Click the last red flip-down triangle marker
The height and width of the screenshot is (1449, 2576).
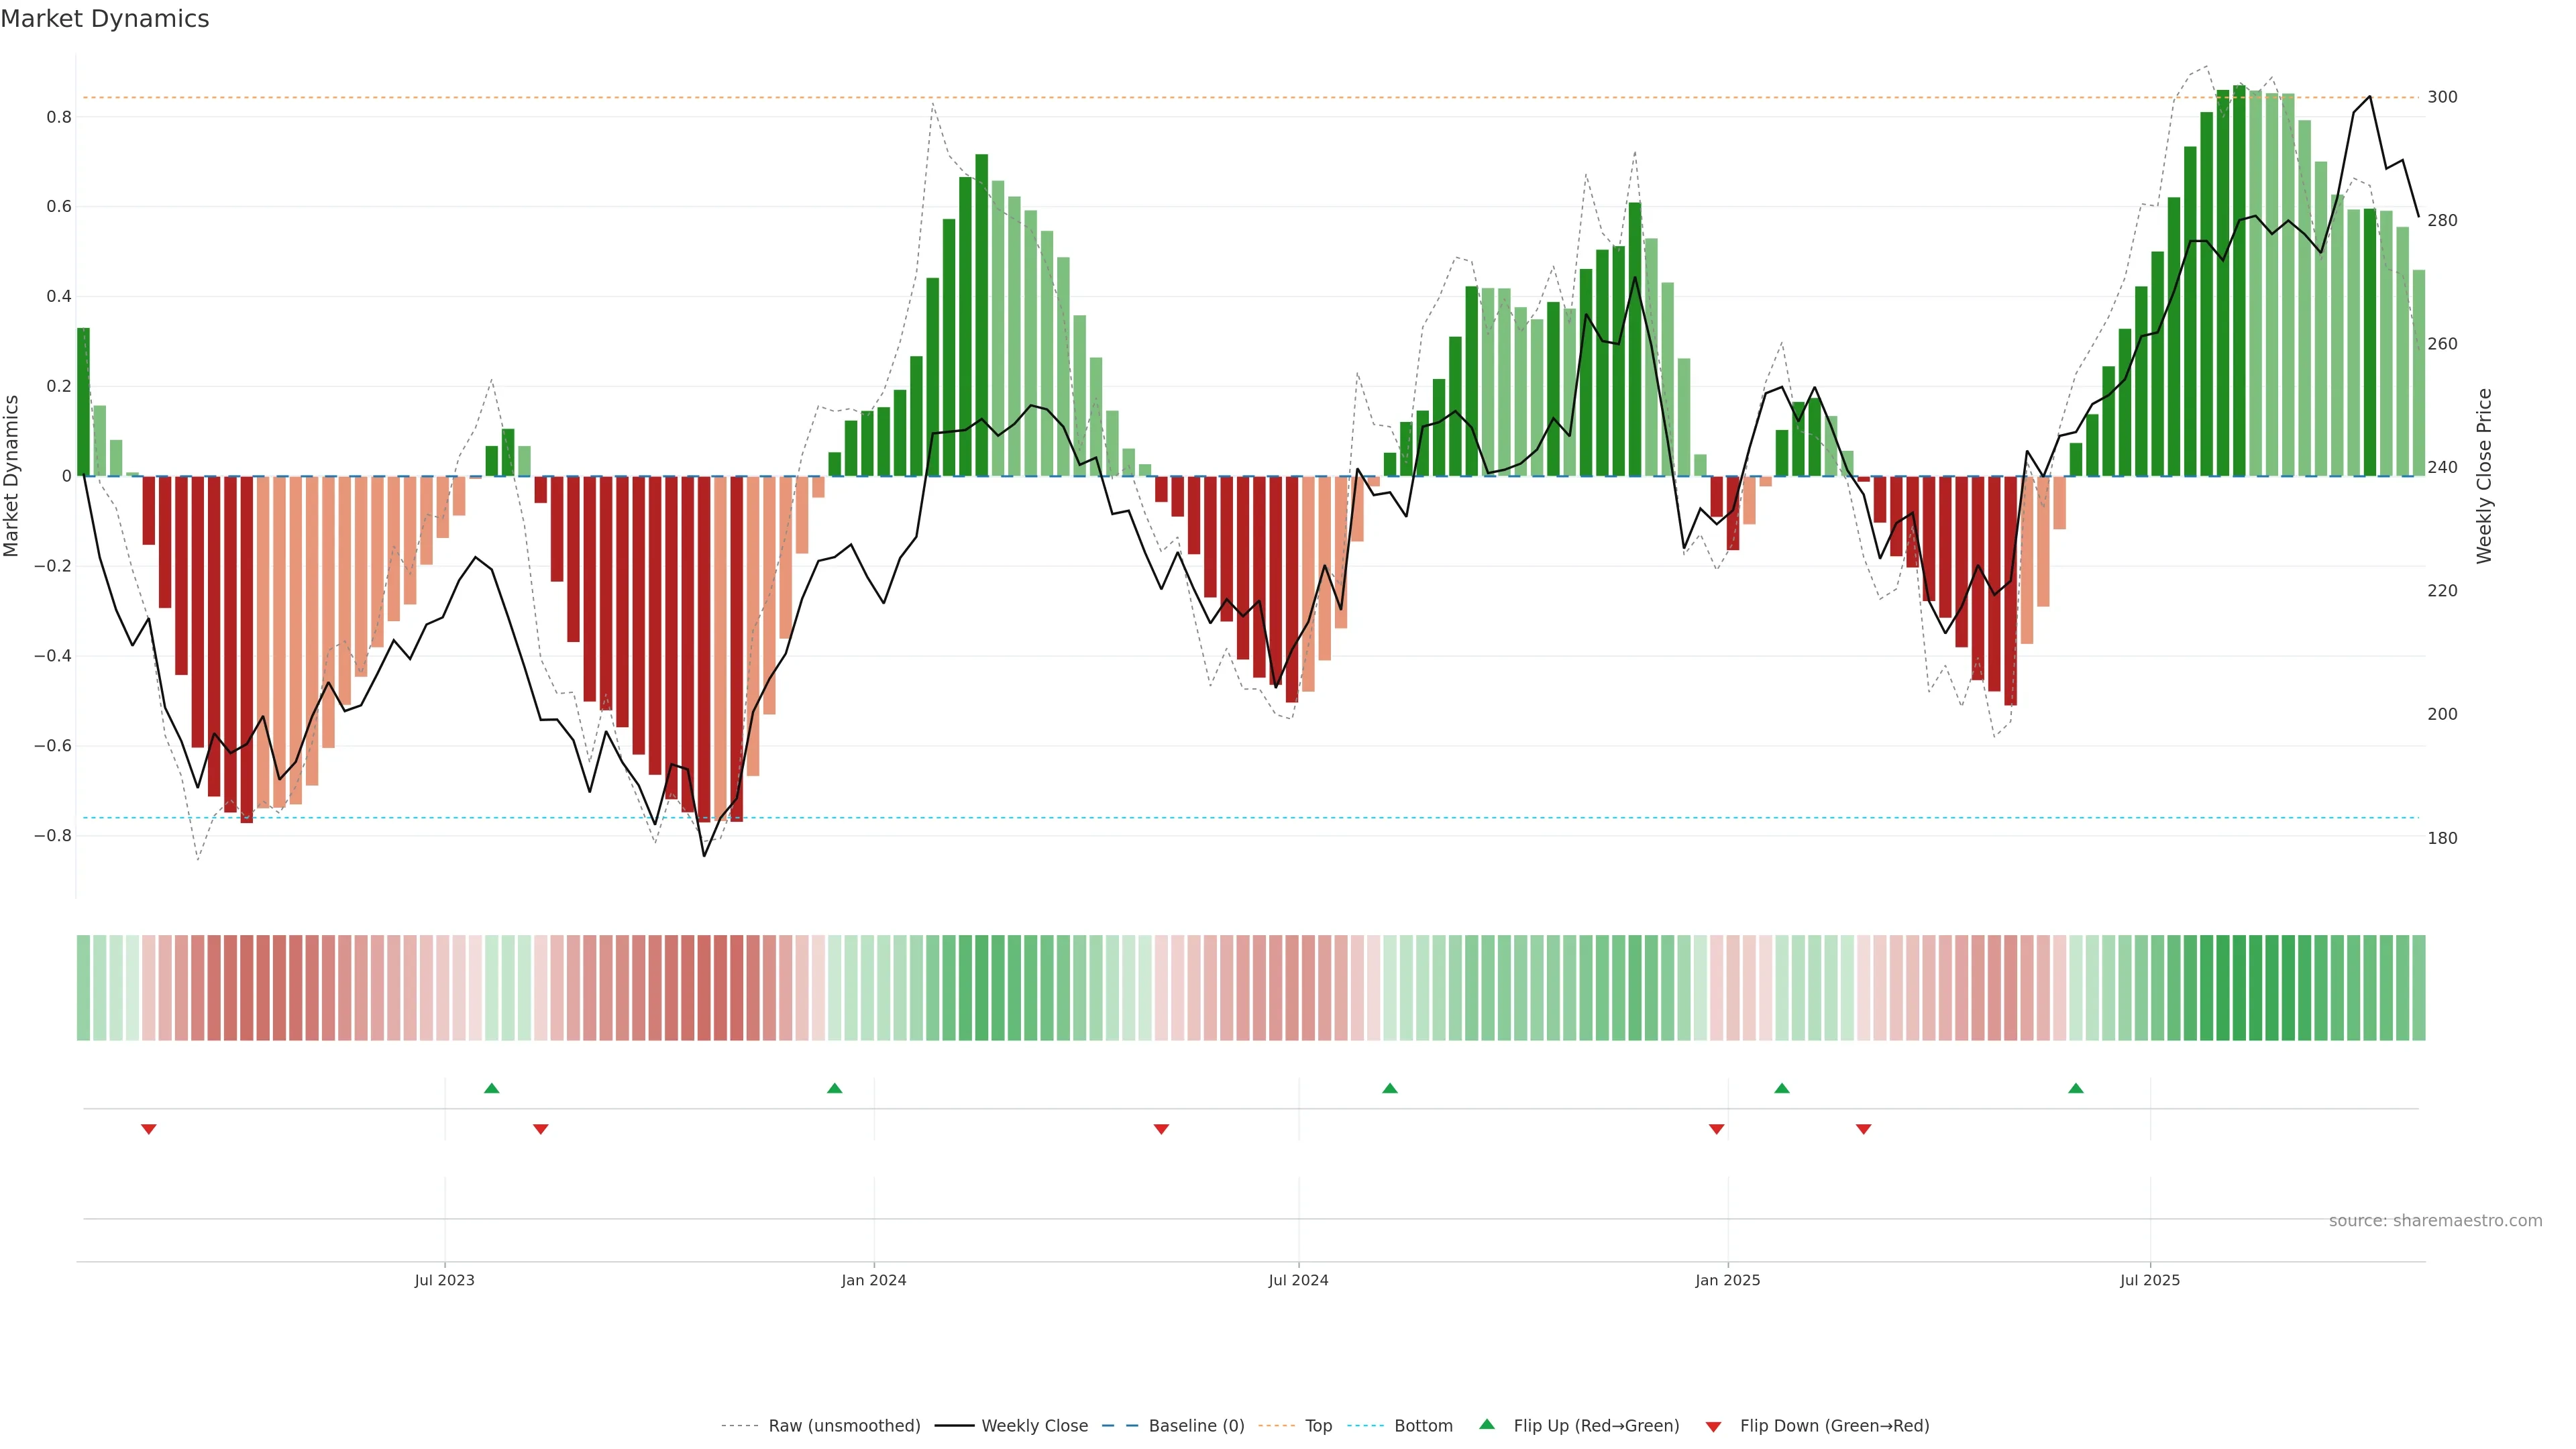tap(1863, 1129)
